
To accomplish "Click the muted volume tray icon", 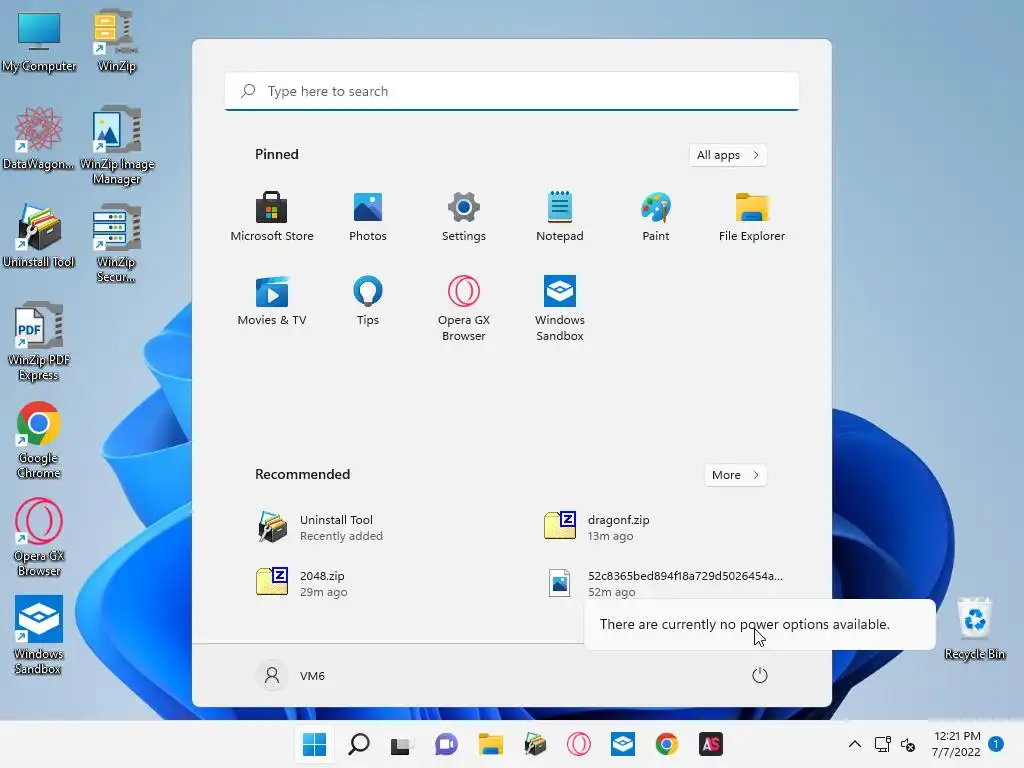I will point(908,744).
